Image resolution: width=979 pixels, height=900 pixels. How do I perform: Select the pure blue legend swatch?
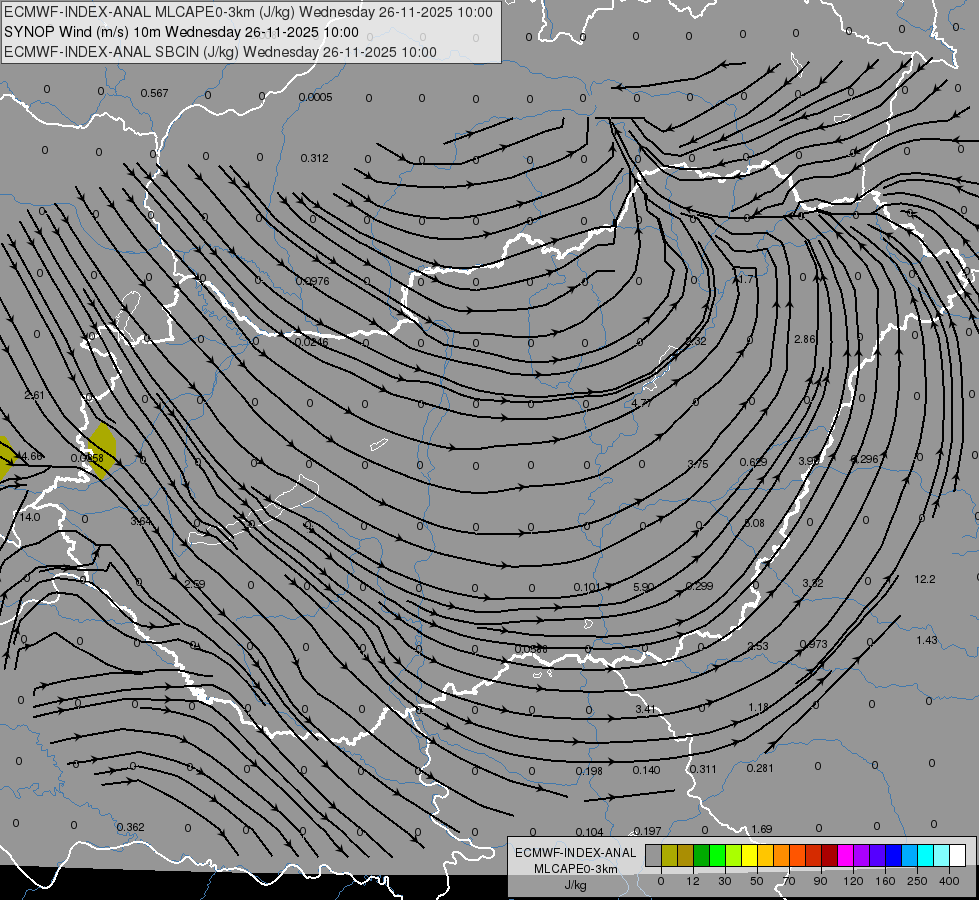pyautogui.click(x=893, y=855)
